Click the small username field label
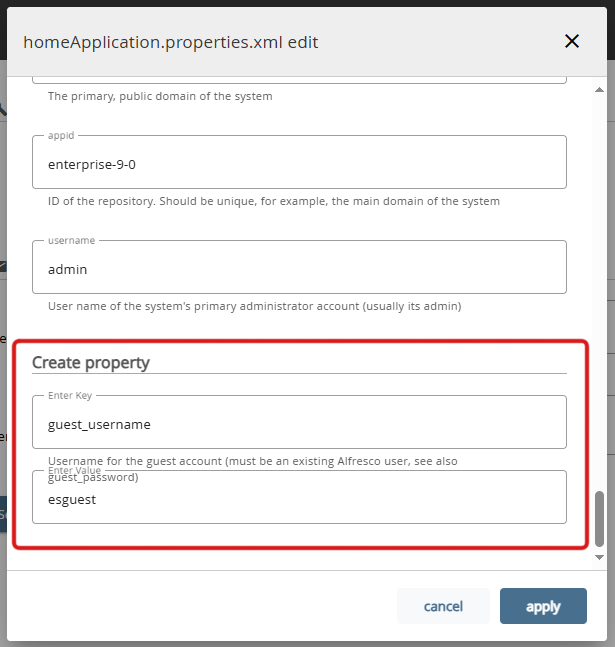The image size is (615, 647). pyautogui.click(x=70, y=240)
